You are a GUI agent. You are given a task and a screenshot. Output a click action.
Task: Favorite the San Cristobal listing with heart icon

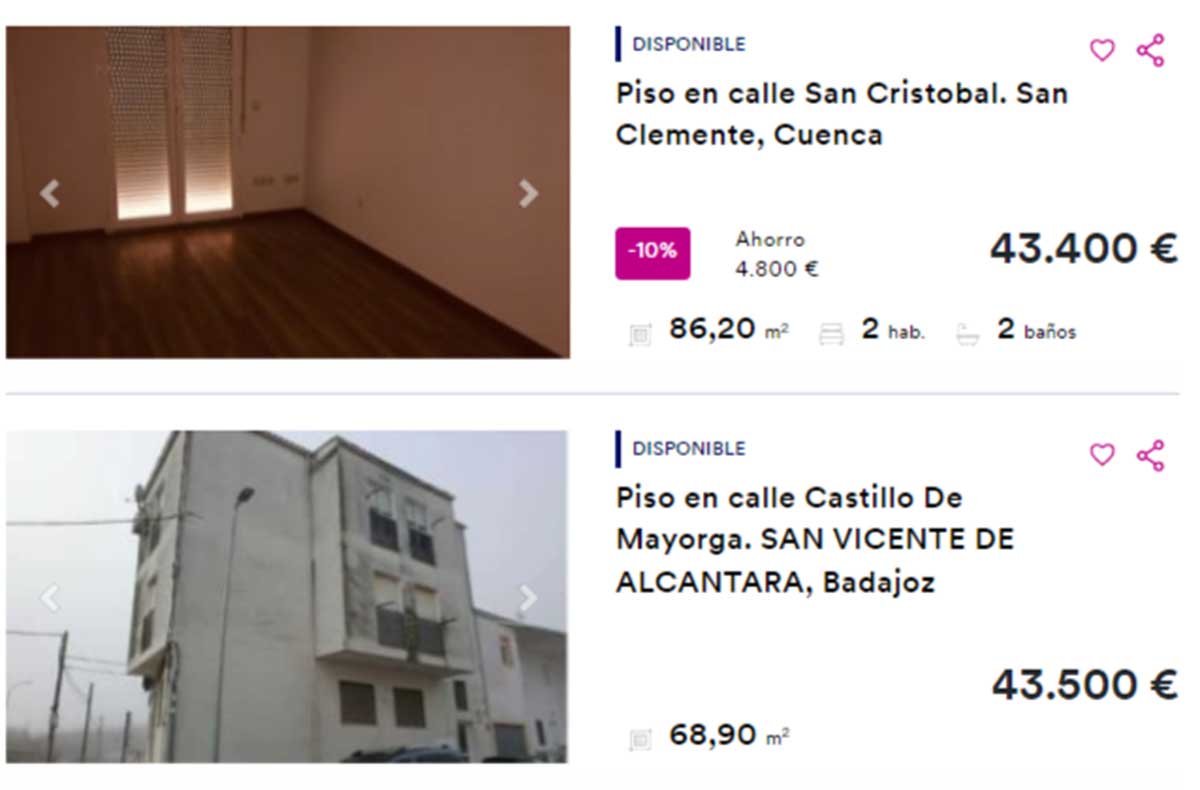pyautogui.click(x=1101, y=51)
